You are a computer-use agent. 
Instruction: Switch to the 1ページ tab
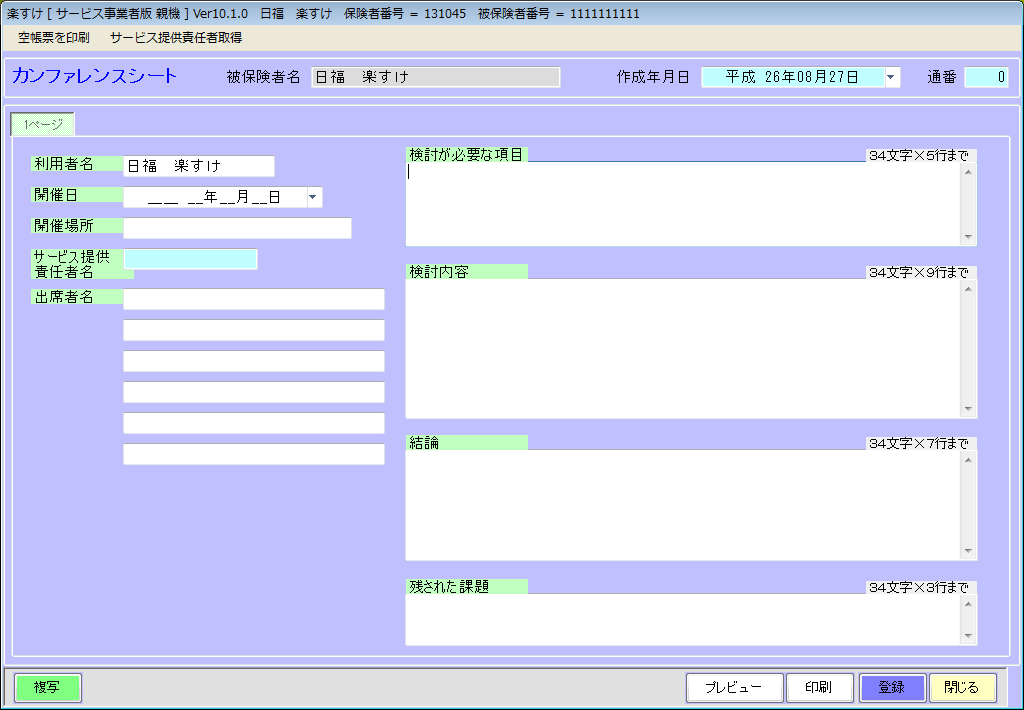click(43, 124)
